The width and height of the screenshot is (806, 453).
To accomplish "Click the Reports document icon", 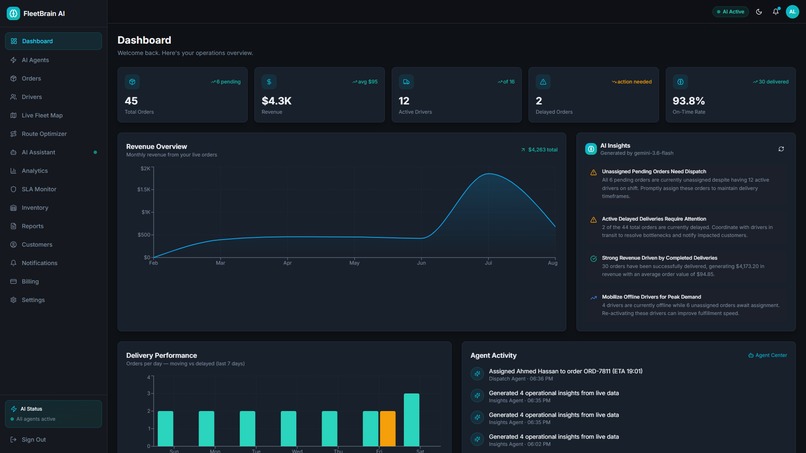I will pos(13,226).
